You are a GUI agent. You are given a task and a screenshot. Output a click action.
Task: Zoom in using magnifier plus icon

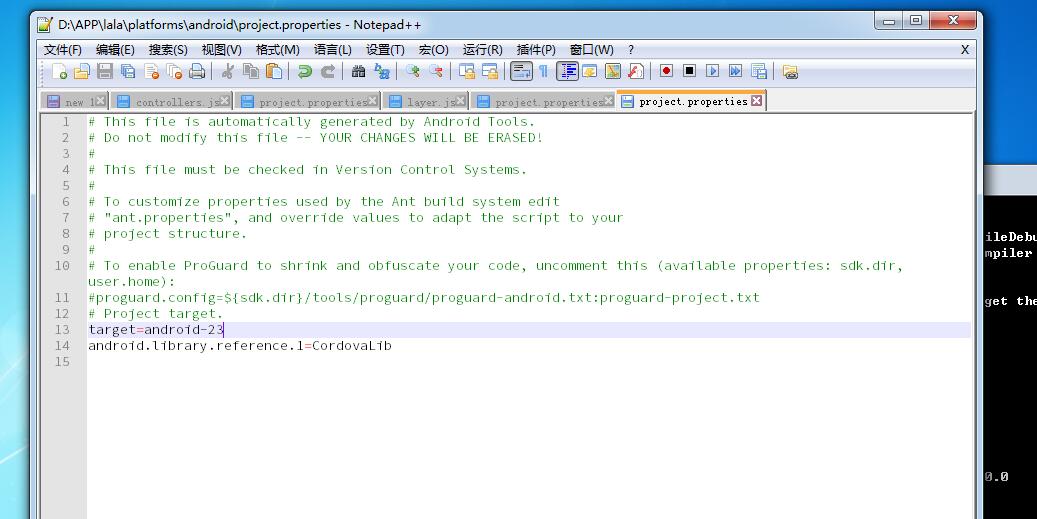[x=413, y=71]
